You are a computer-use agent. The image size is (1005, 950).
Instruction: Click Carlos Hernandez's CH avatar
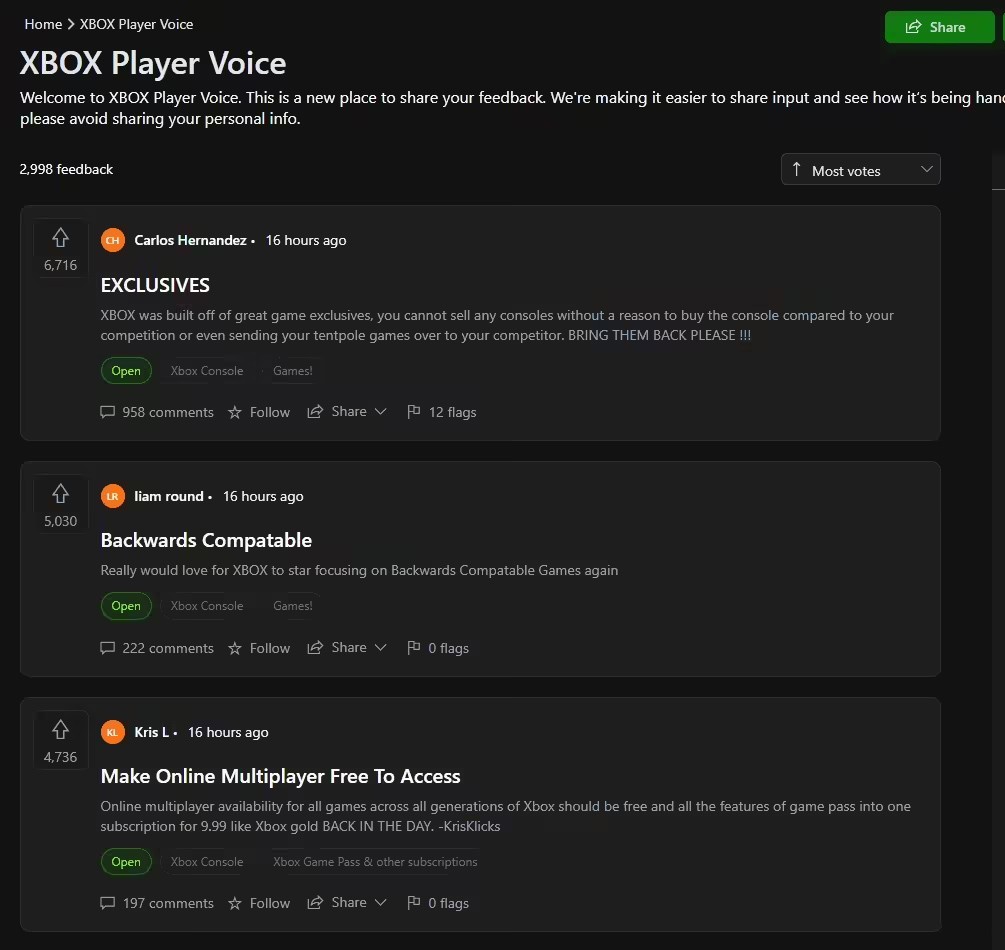(113, 240)
